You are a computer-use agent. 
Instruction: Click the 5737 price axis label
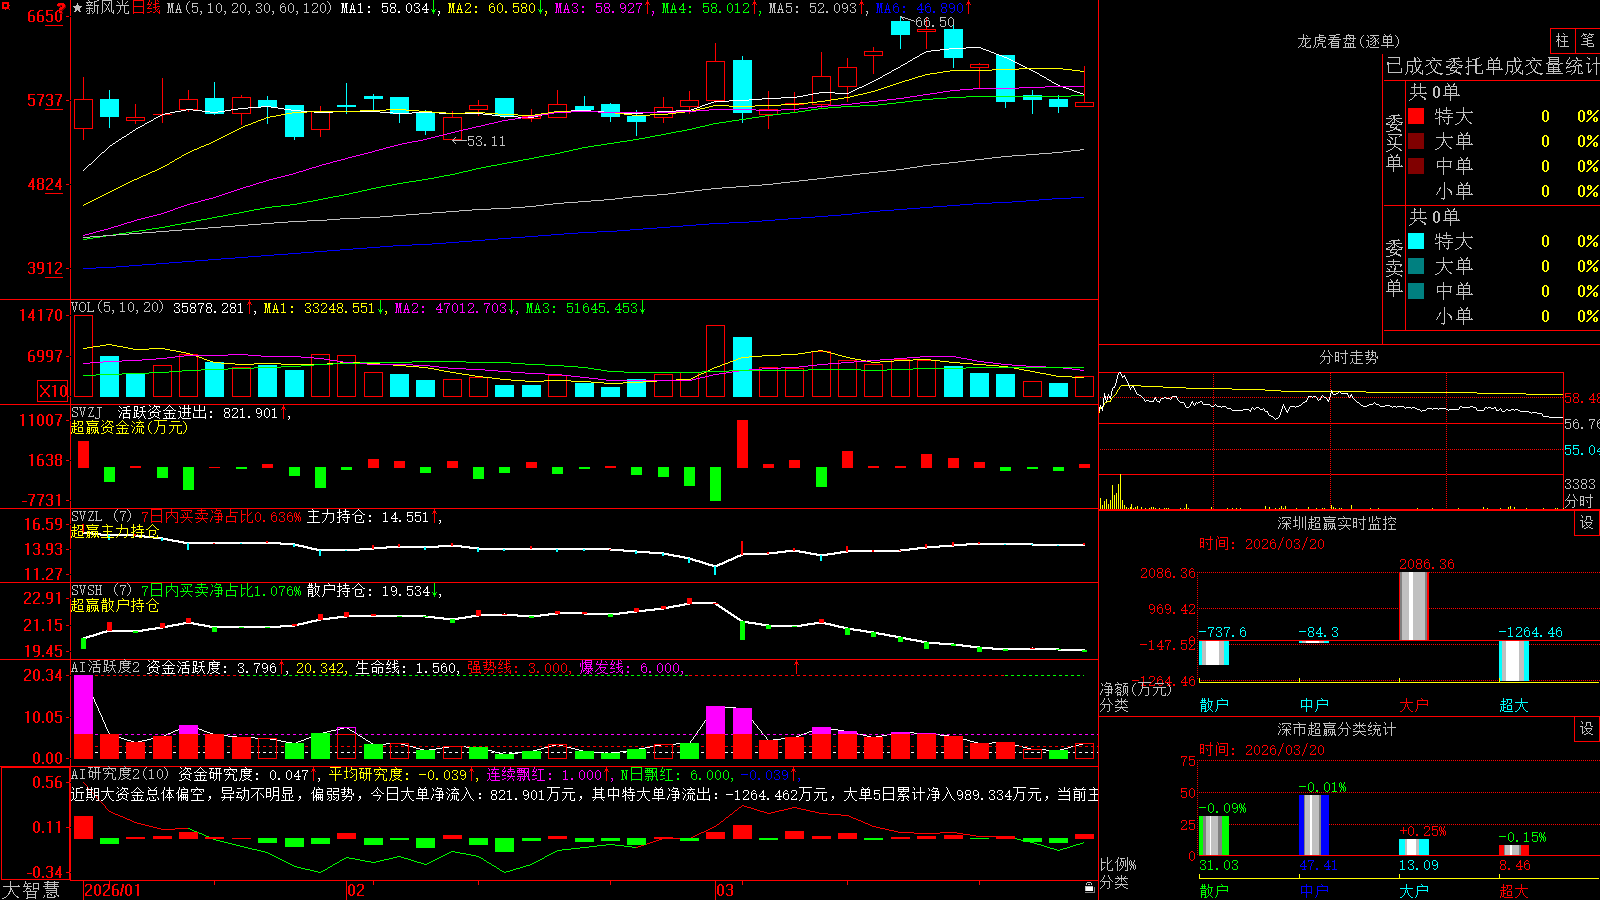tap(45, 101)
